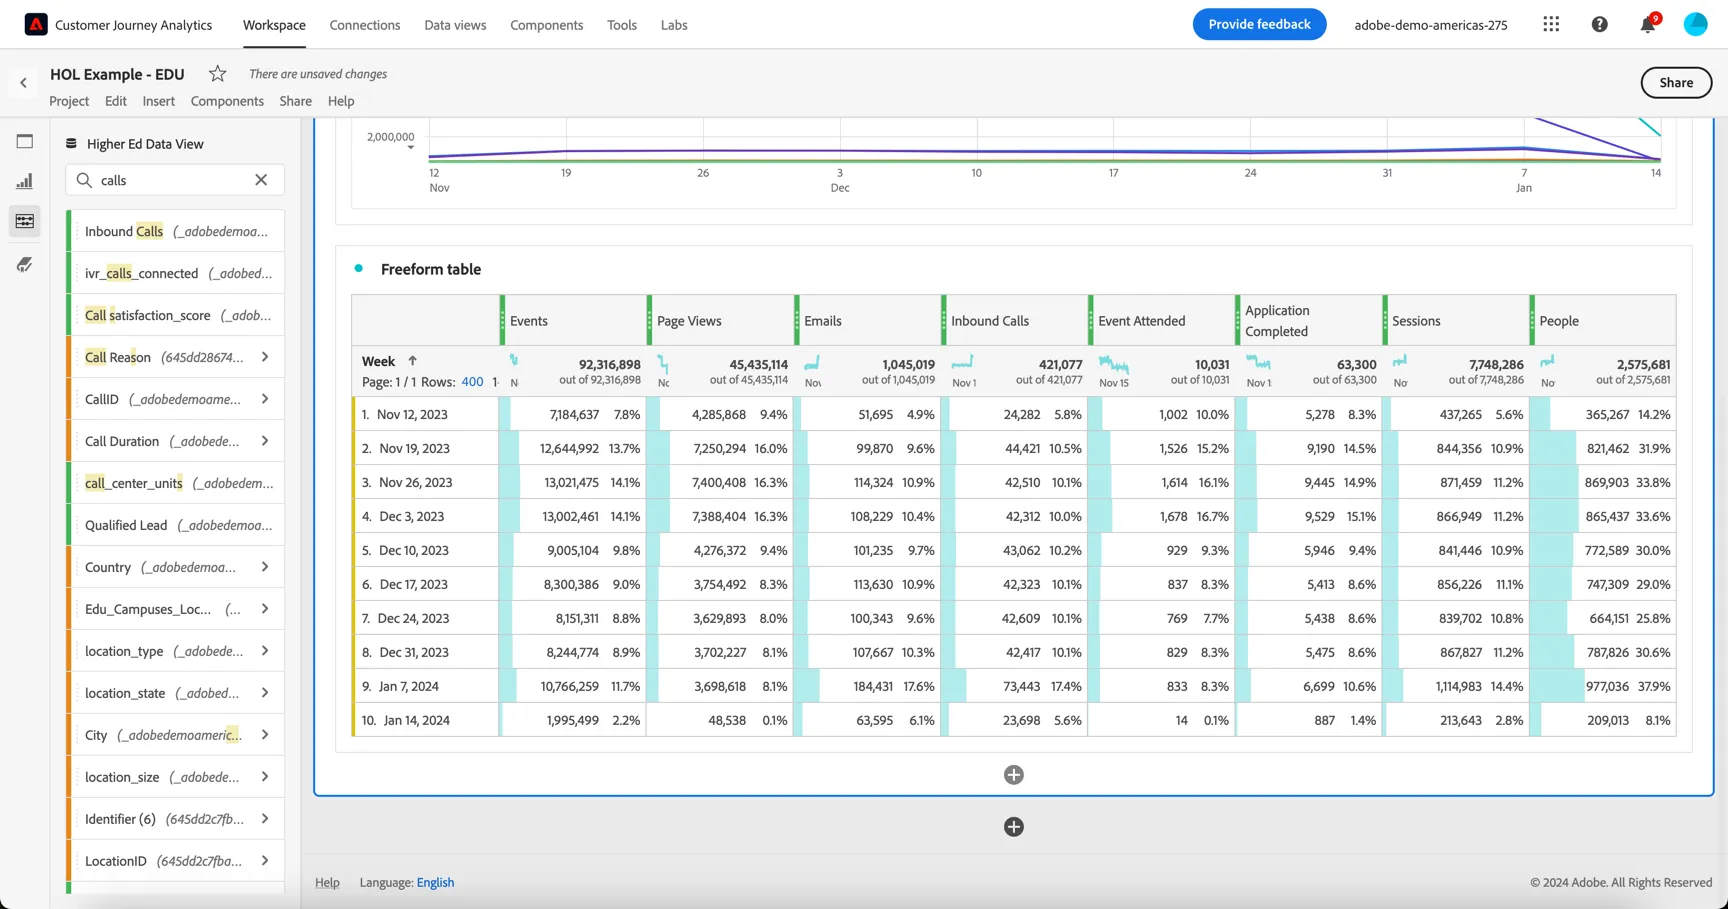
Task: Open the Rows 400 dropdown
Action: pos(472,382)
